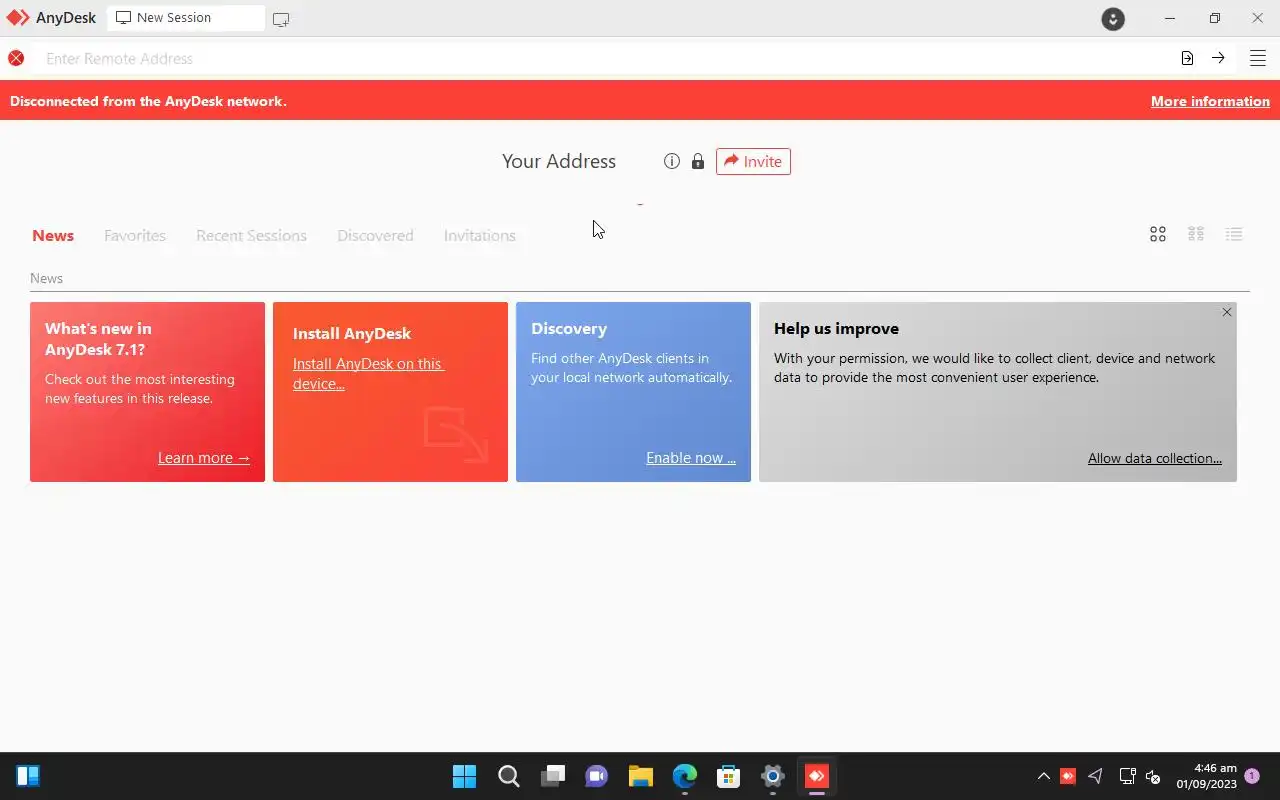Click network and volume tray icons
Image resolution: width=1280 pixels, height=800 pixels.
[x=1139, y=776]
